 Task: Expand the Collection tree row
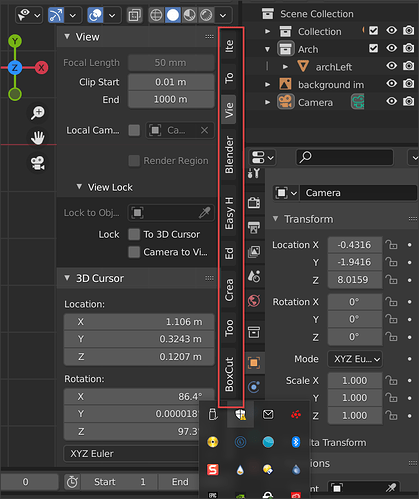267,31
